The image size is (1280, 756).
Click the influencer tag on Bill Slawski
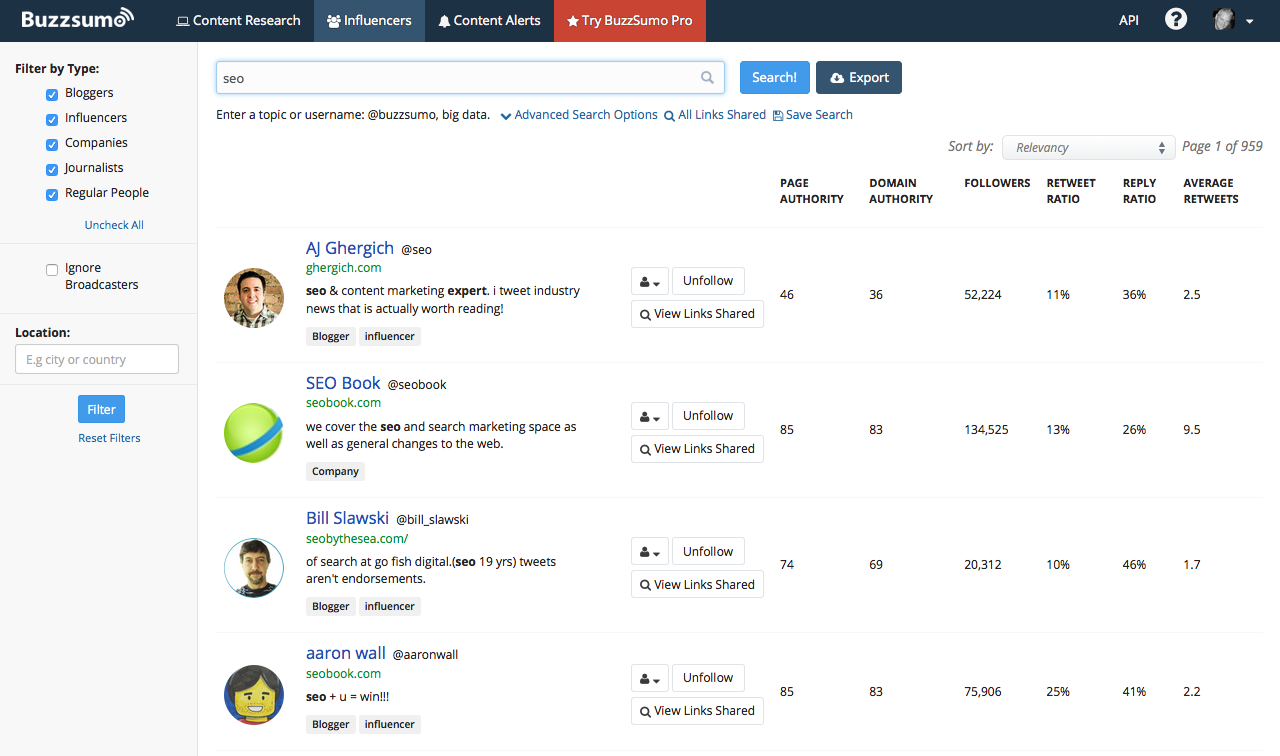[x=390, y=606]
